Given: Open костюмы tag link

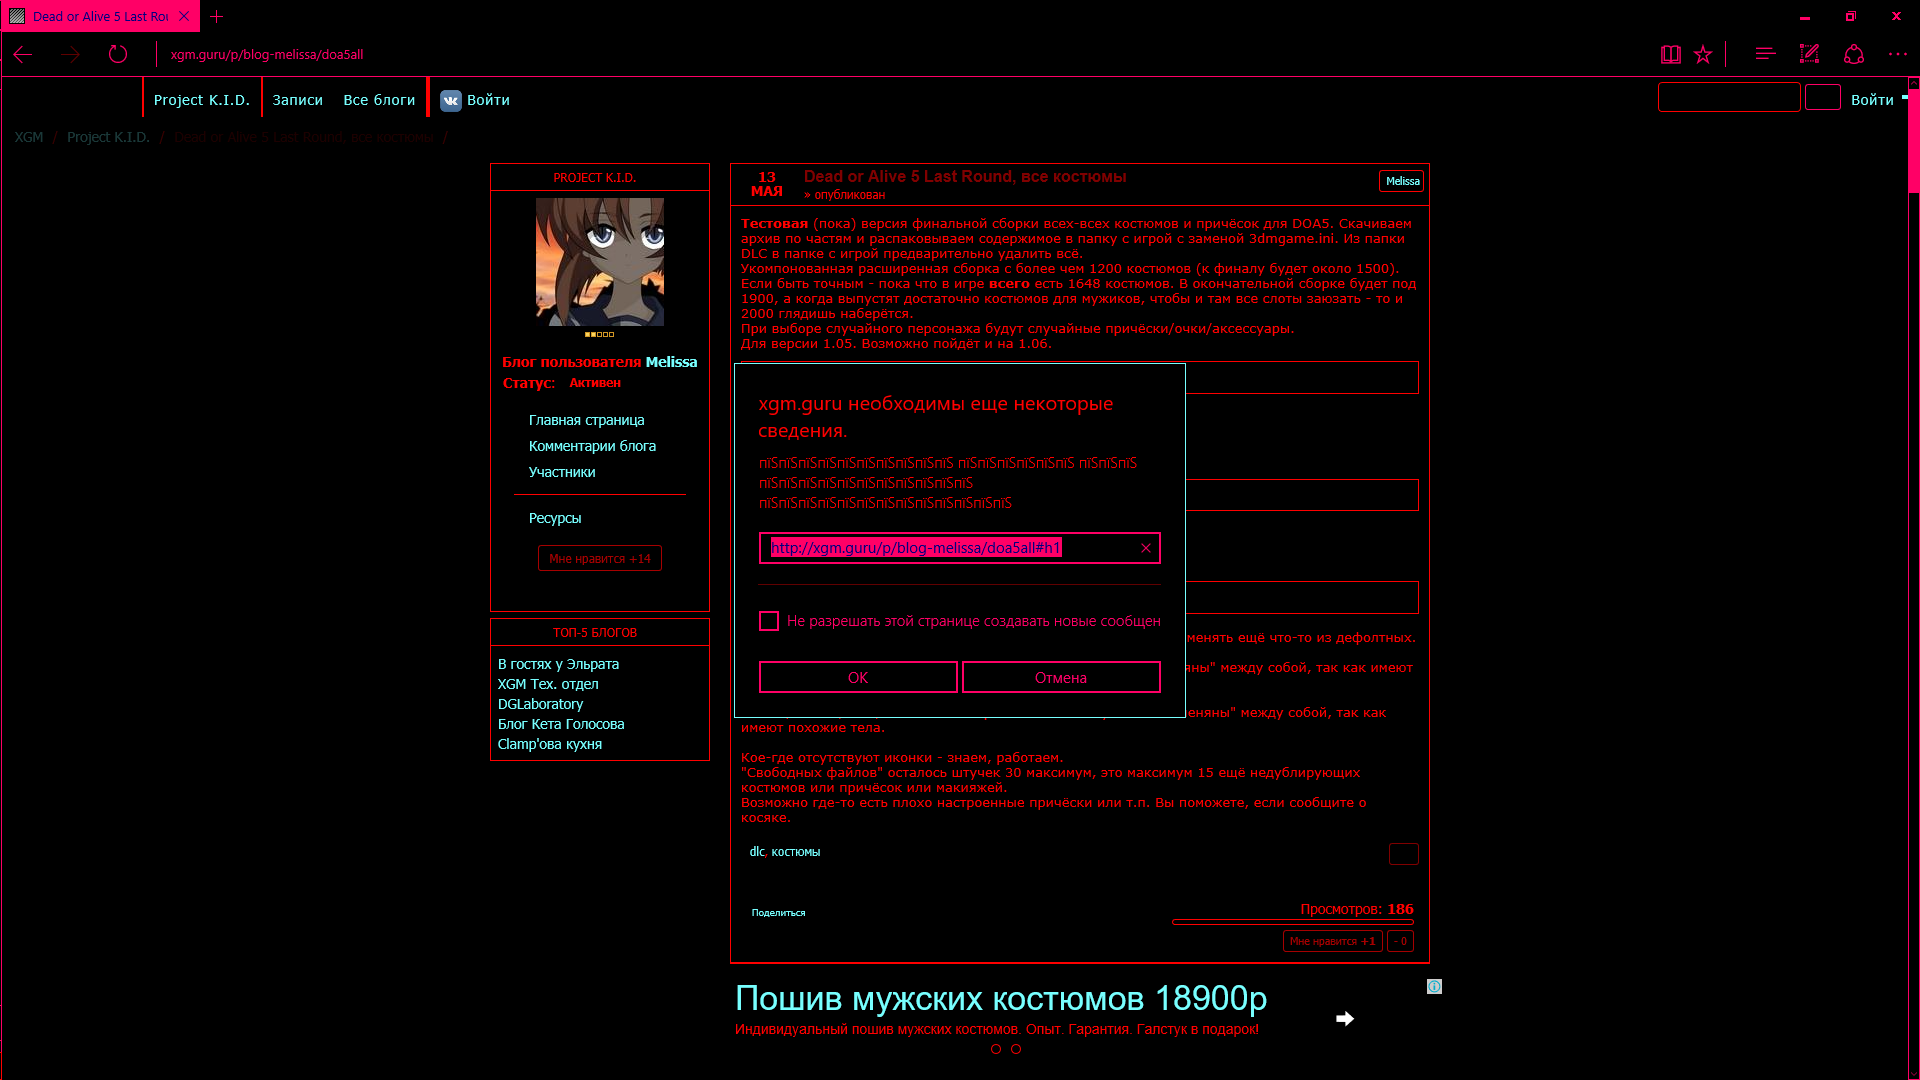Looking at the screenshot, I should coord(796,852).
